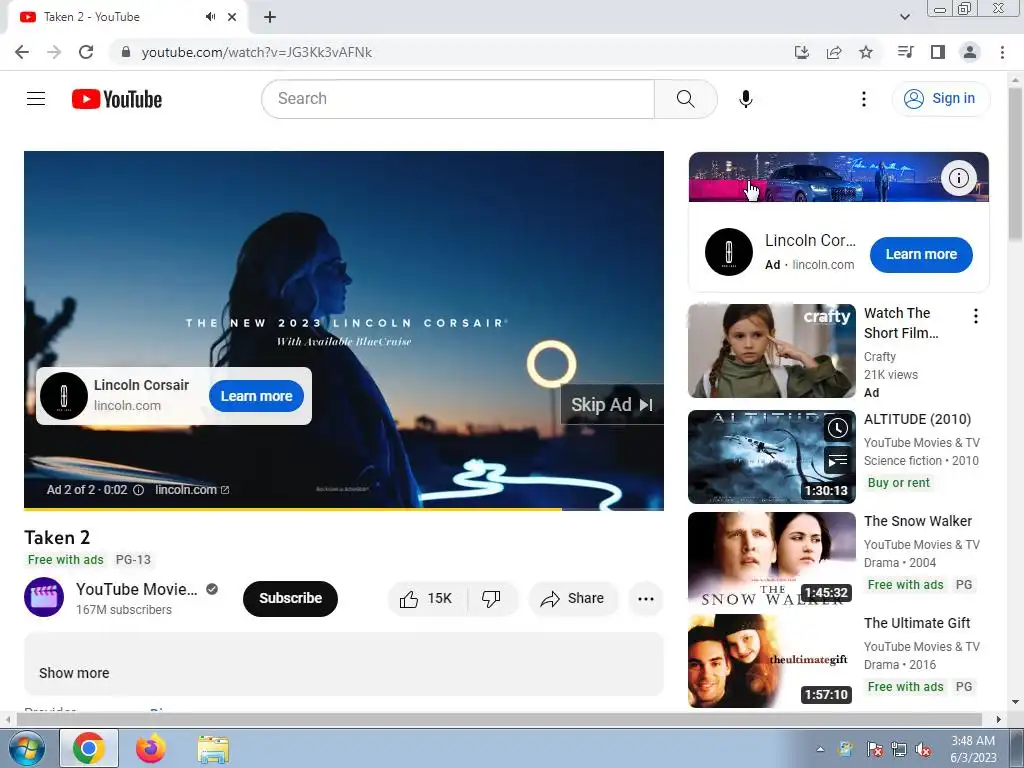The image size is (1024, 768).
Task: Go back in Chrome
Action: (x=22, y=52)
